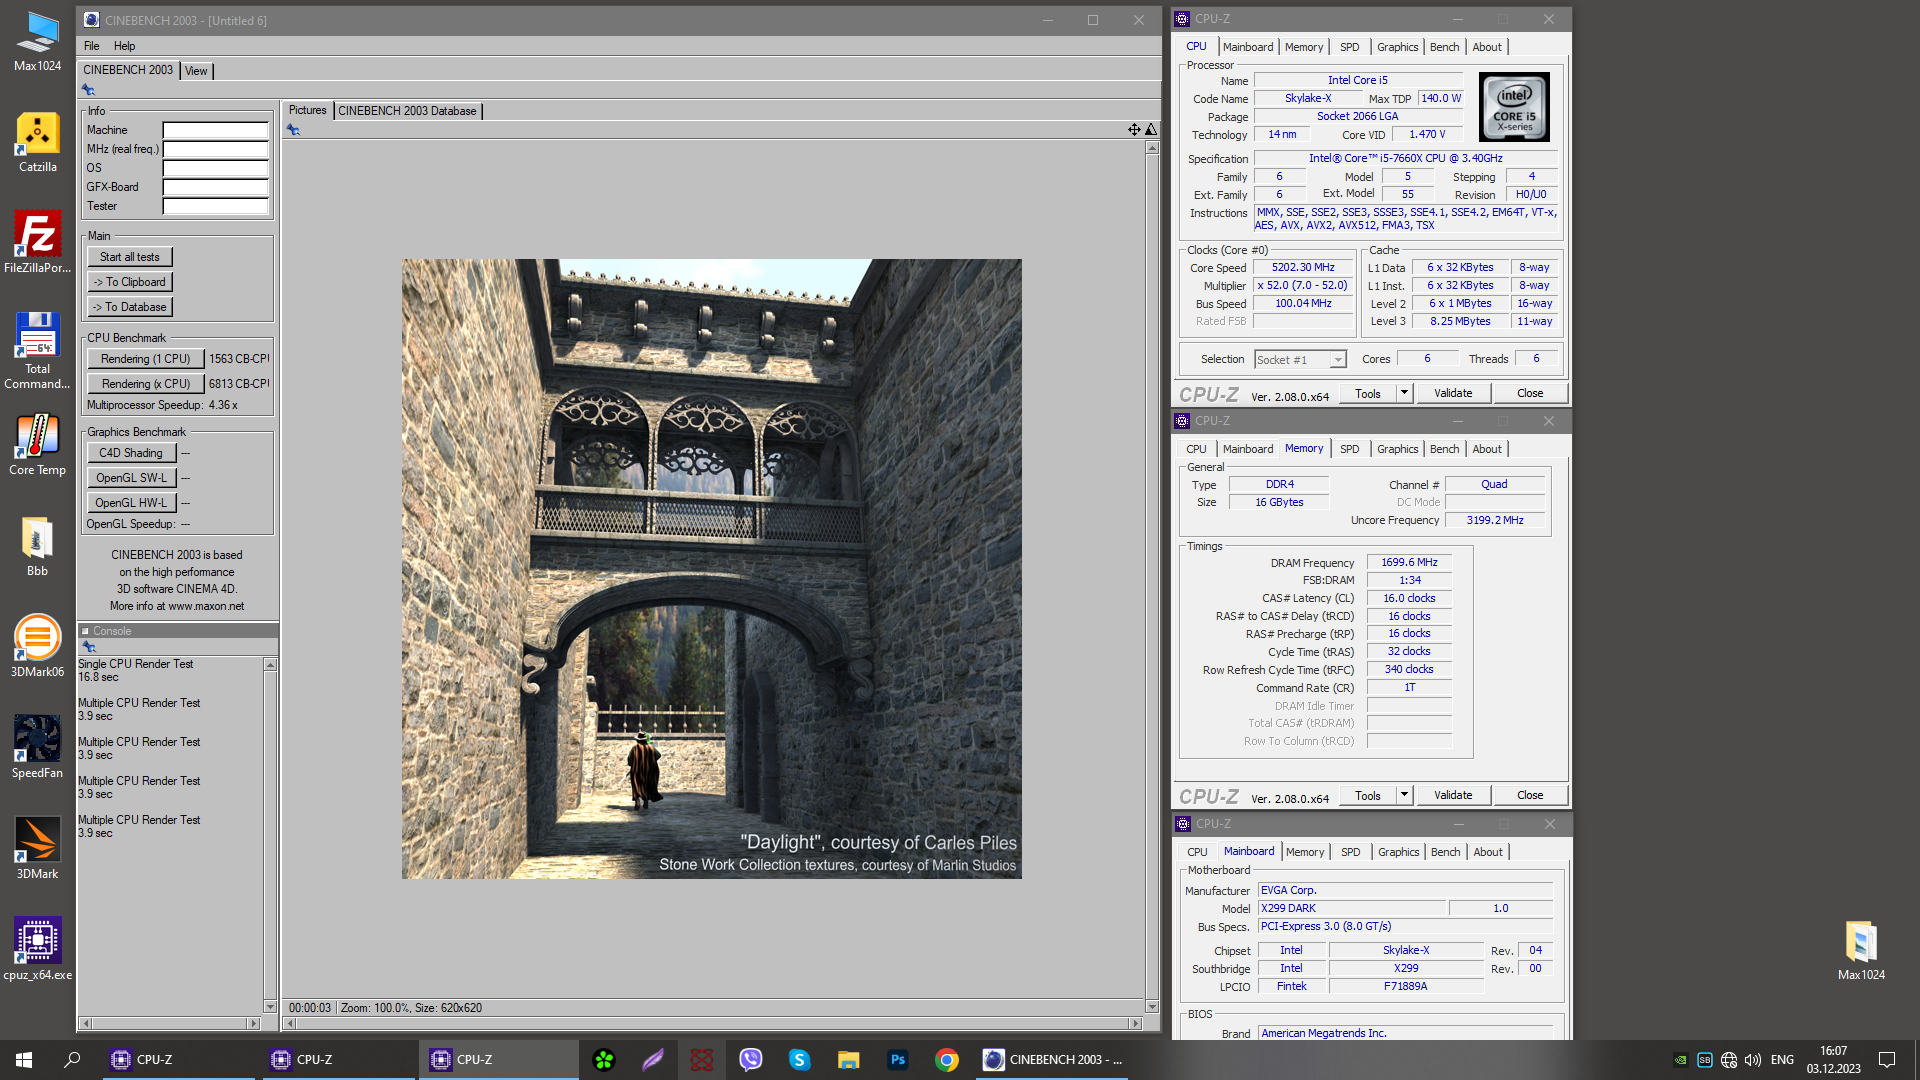Switch to the View tab in CINEBENCH
Image resolution: width=1920 pixels, height=1080 pixels.
pyautogui.click(x=196, y=71)
